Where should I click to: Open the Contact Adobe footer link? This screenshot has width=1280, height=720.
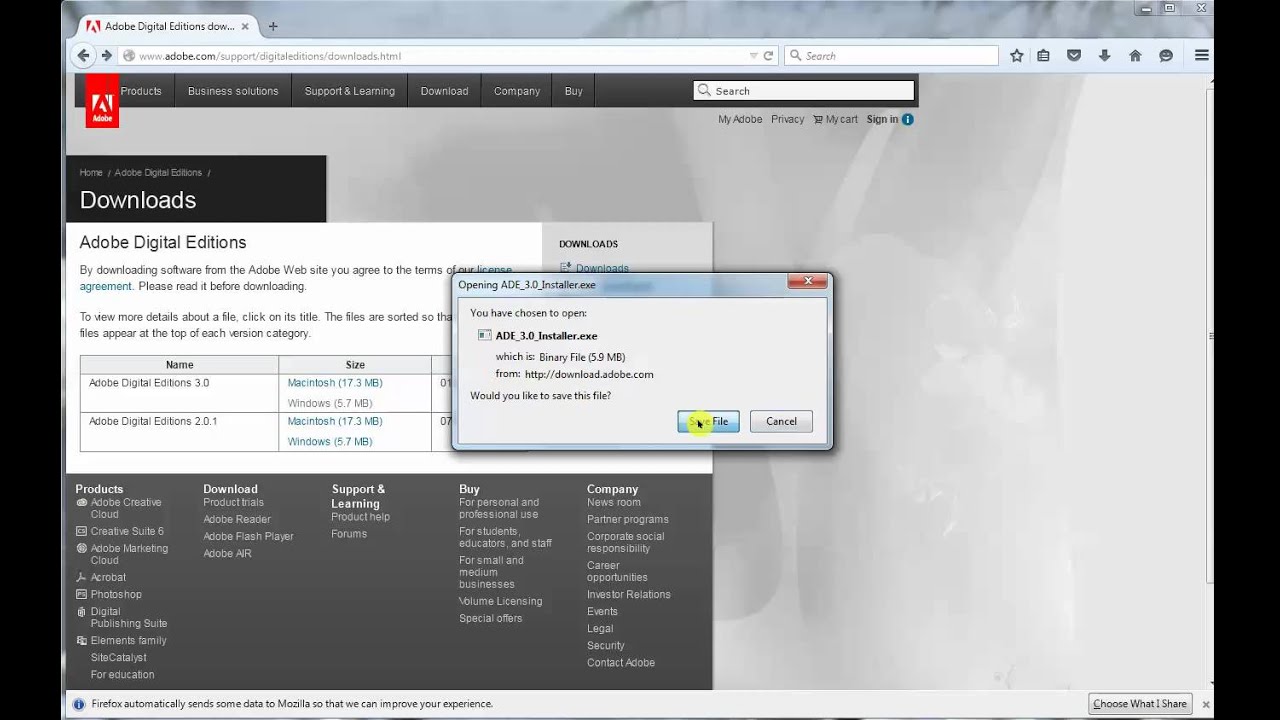(621, 662)
